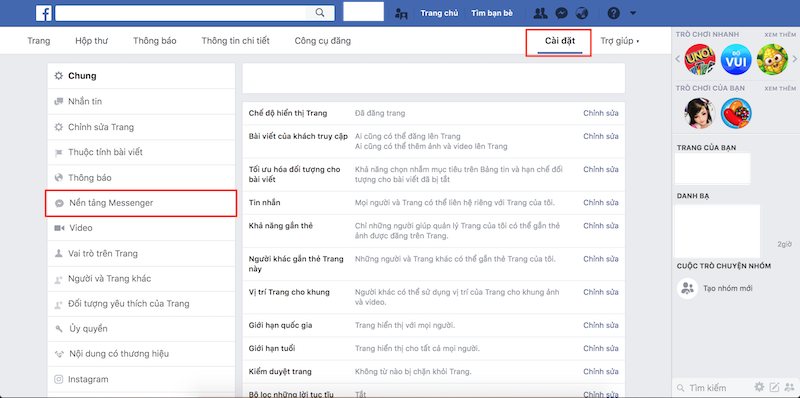Edit the Tin nhắn setting
Viewport: 800px width, 398px height.
tap(601, 203)
